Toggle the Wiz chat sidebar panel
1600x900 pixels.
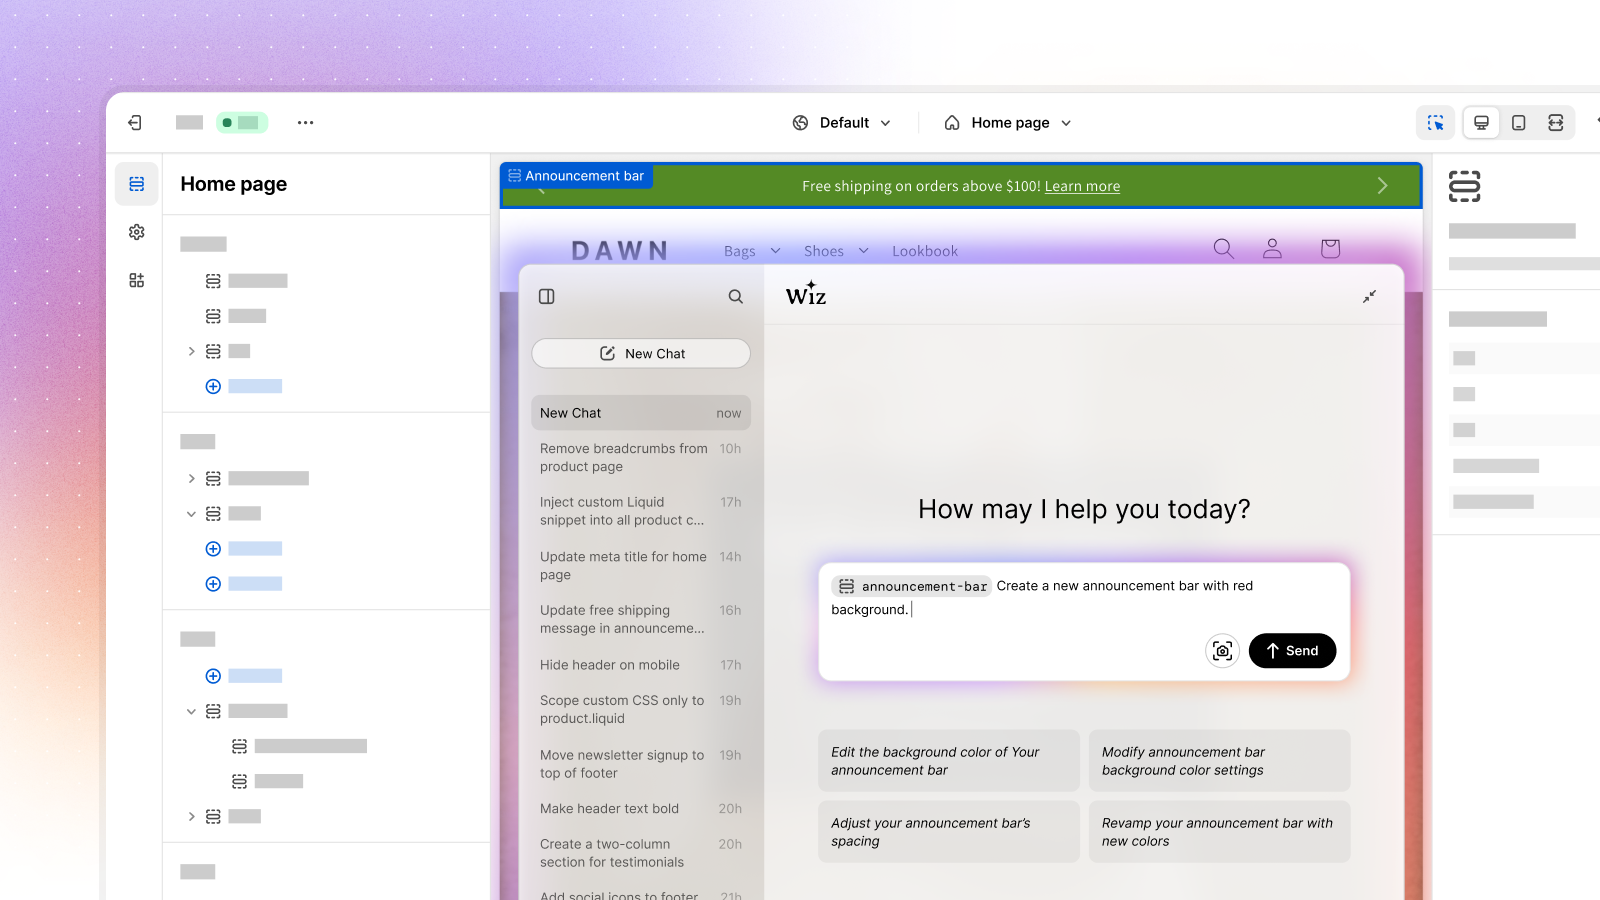coord(547,296)
